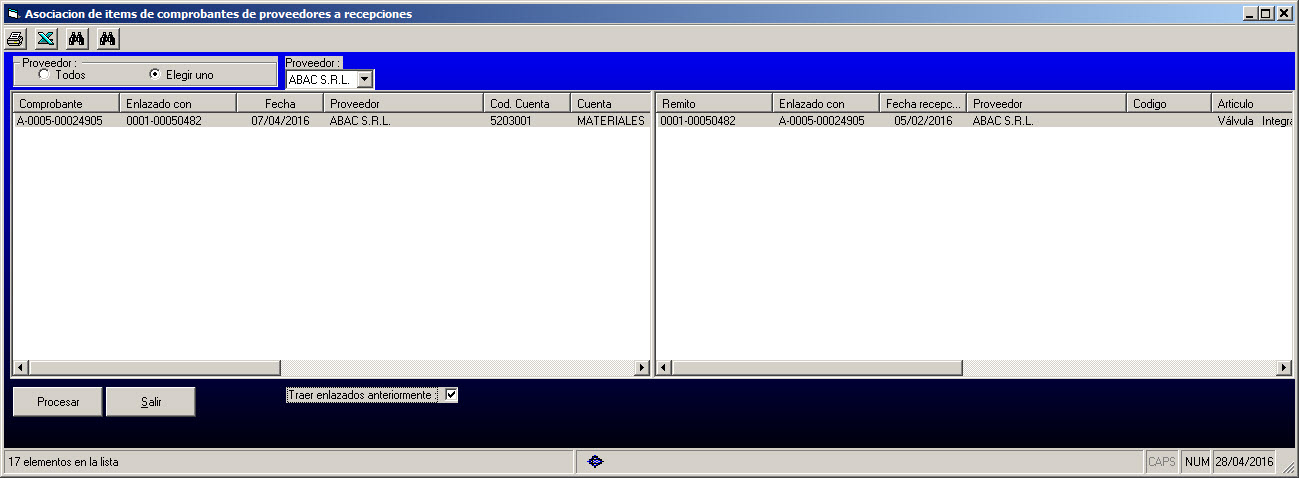Click the Salir button
Viewport: 1299px width, 478px height.
pyautogui.click(x=151, y=402)
